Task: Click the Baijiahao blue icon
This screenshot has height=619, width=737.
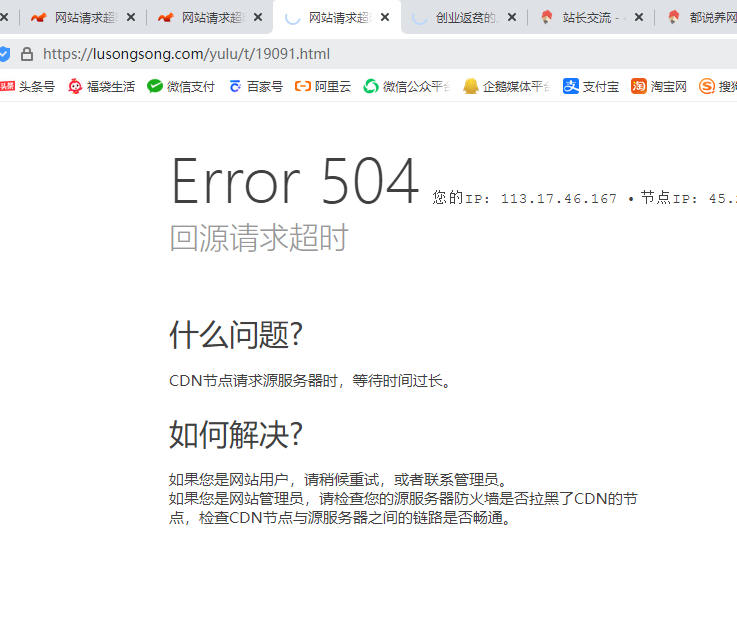Action: (235, 86)
